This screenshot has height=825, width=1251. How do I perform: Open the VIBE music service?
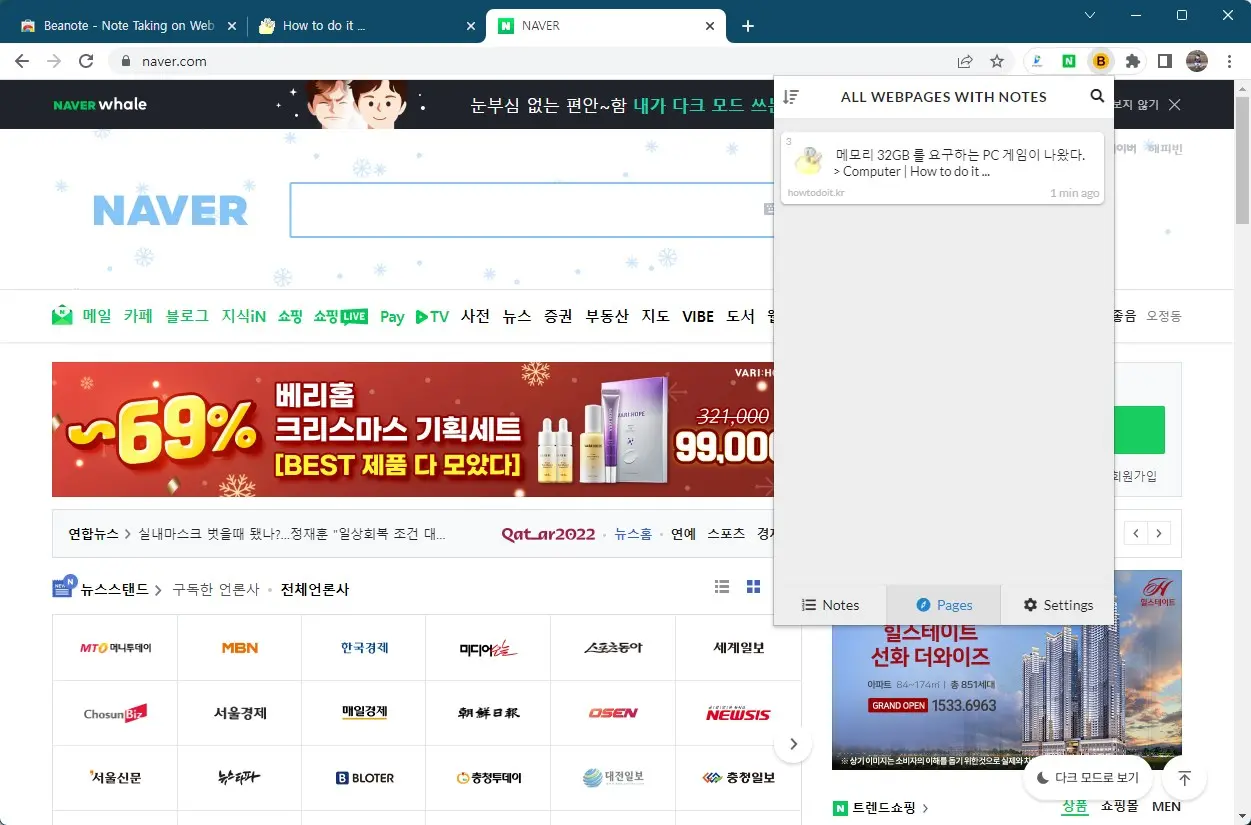[697, 316]
